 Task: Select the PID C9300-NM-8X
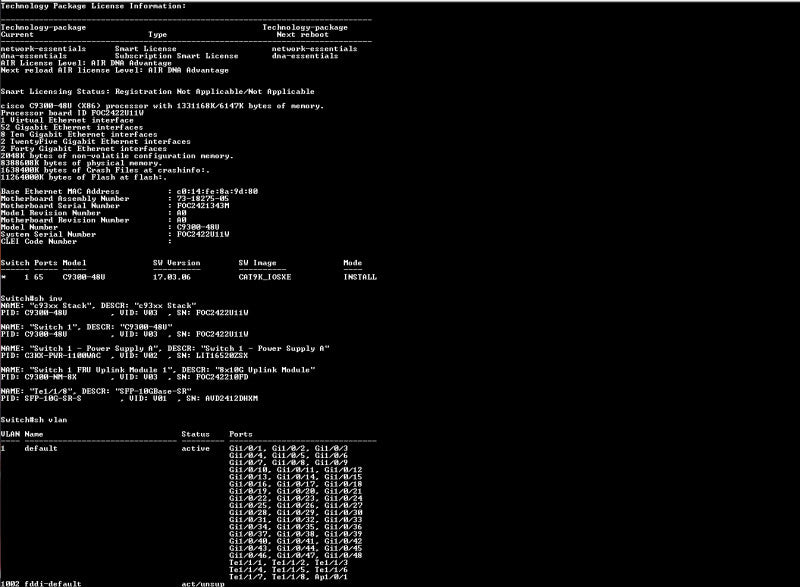click(51, 377)
